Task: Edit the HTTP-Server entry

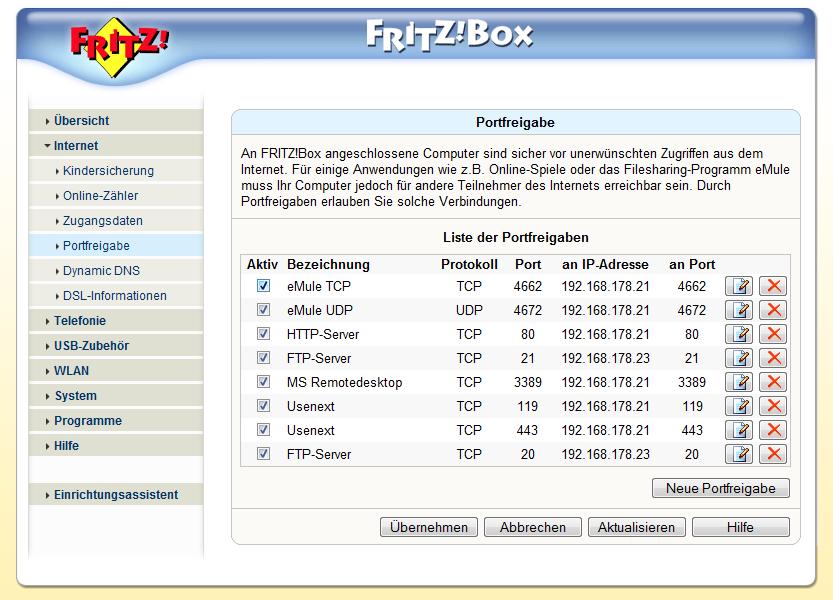Action: (739, 334)
